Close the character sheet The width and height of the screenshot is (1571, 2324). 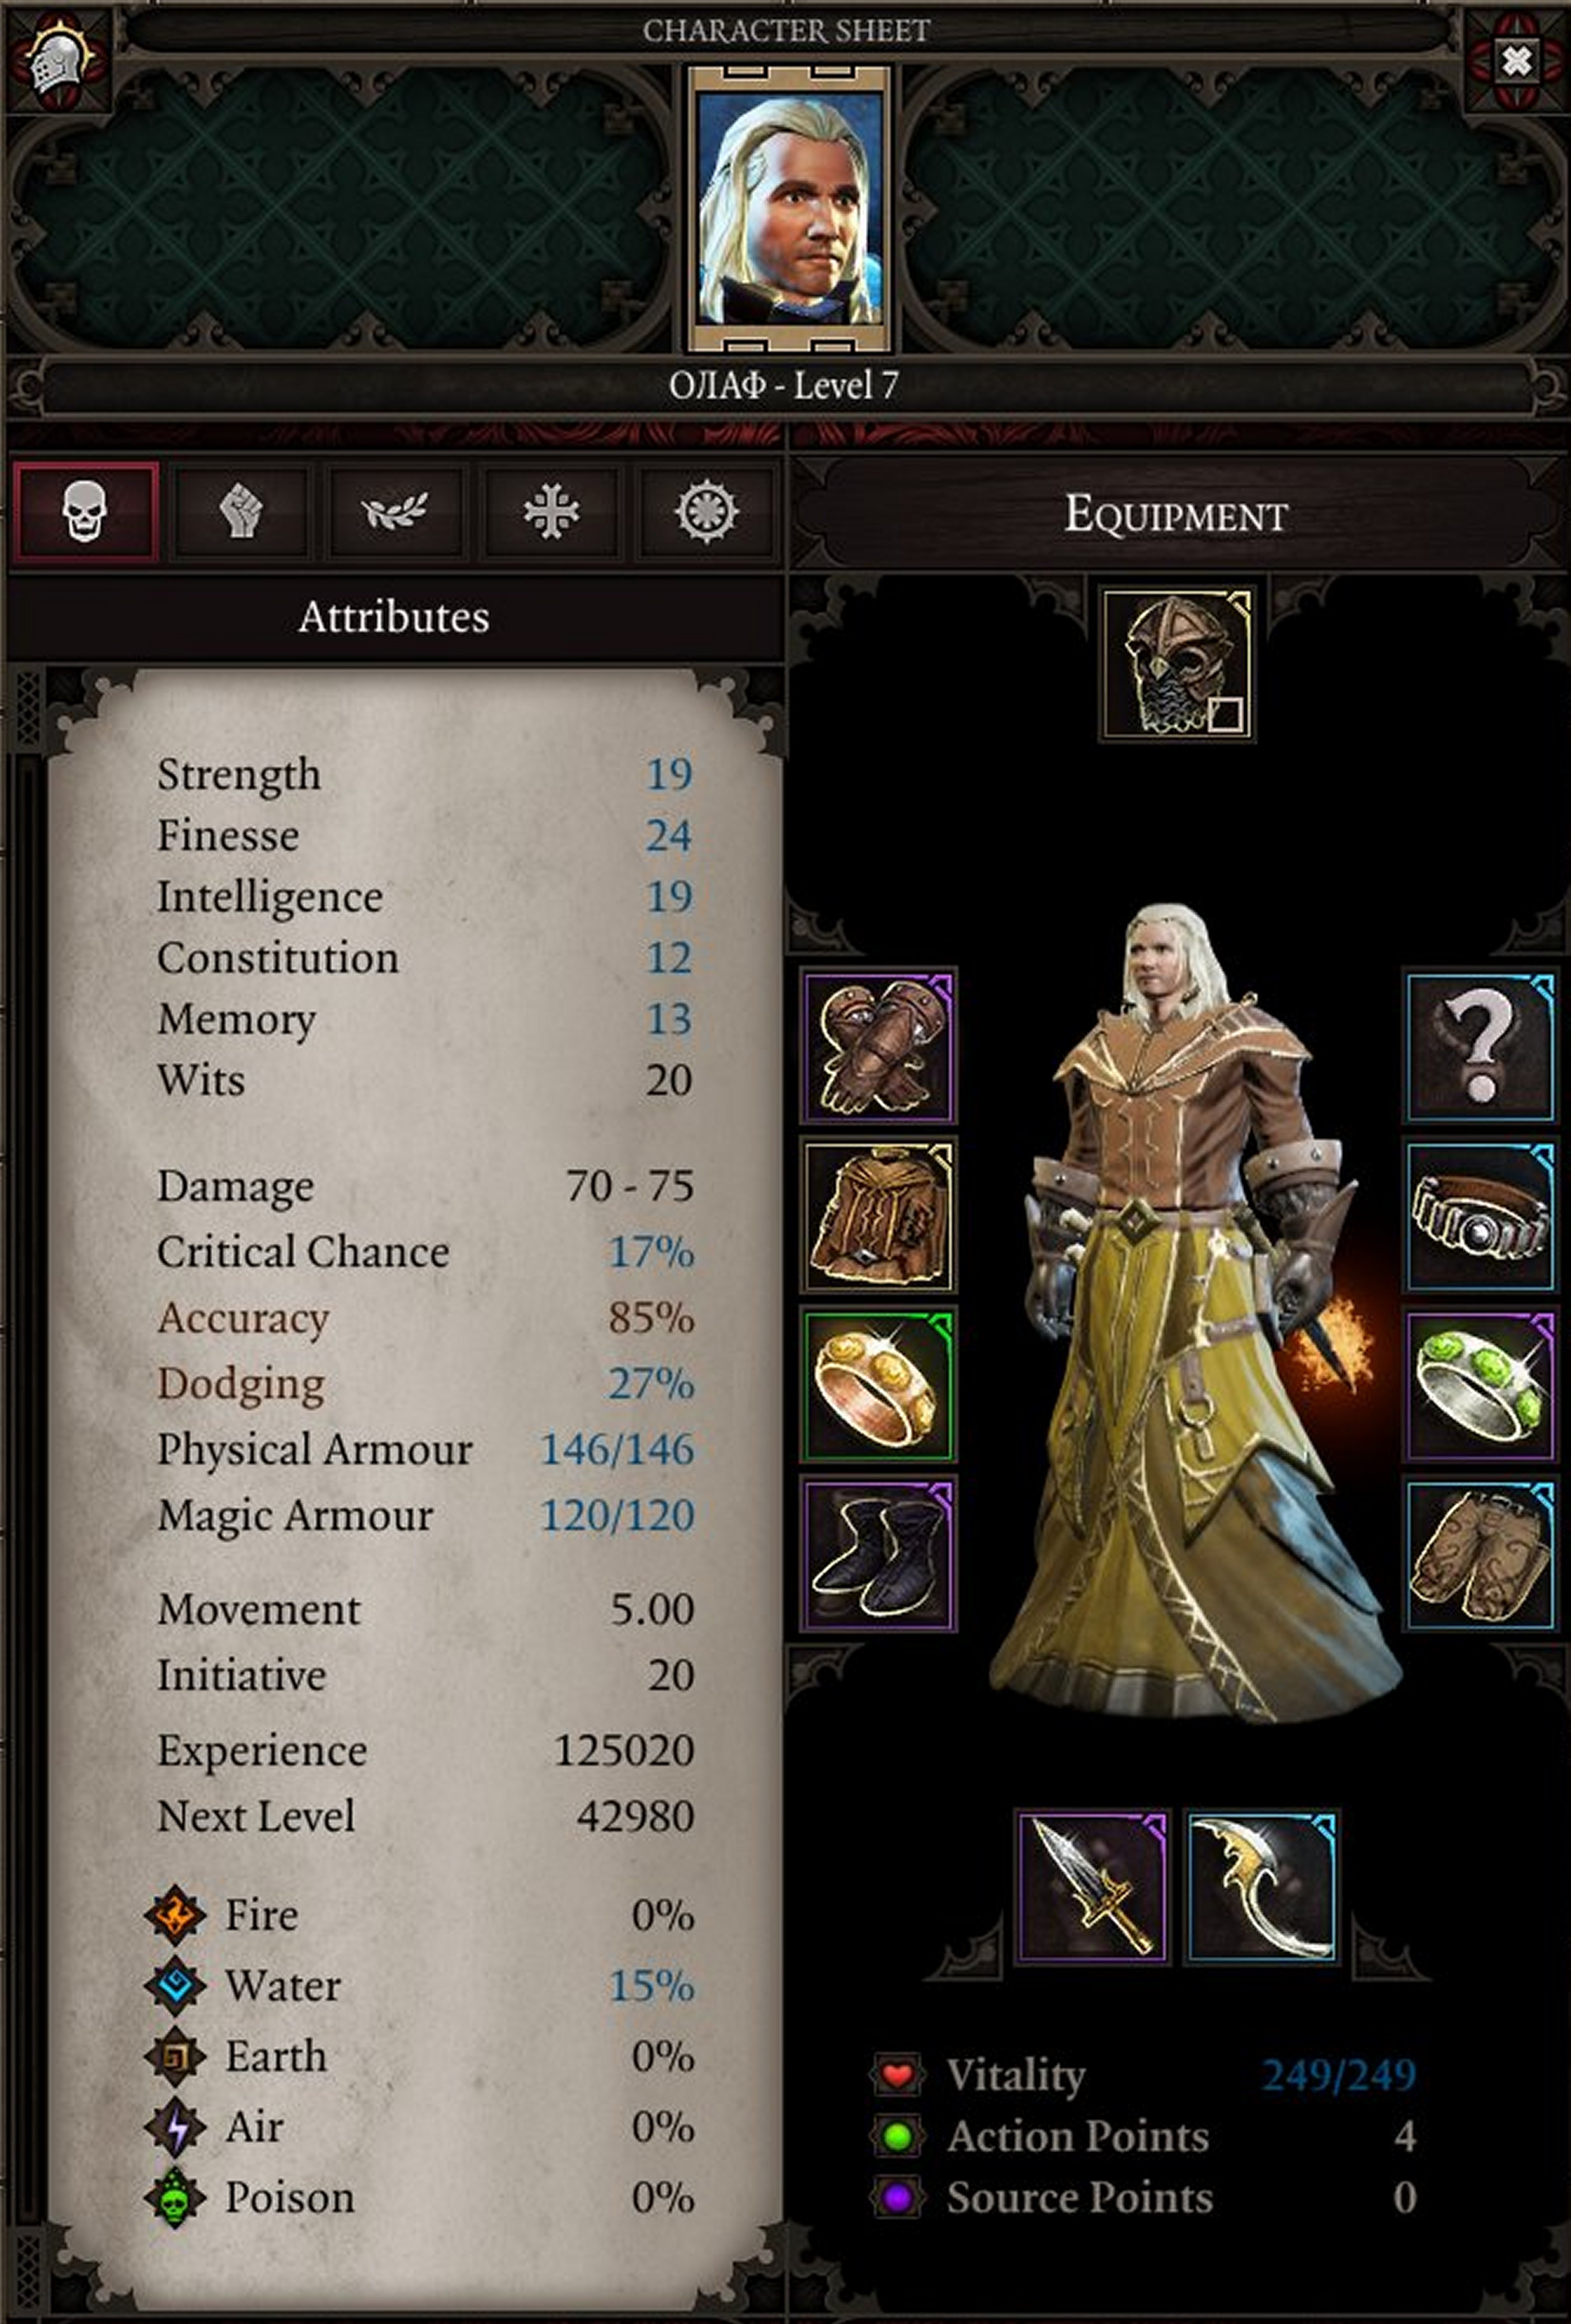[1516, 62]
